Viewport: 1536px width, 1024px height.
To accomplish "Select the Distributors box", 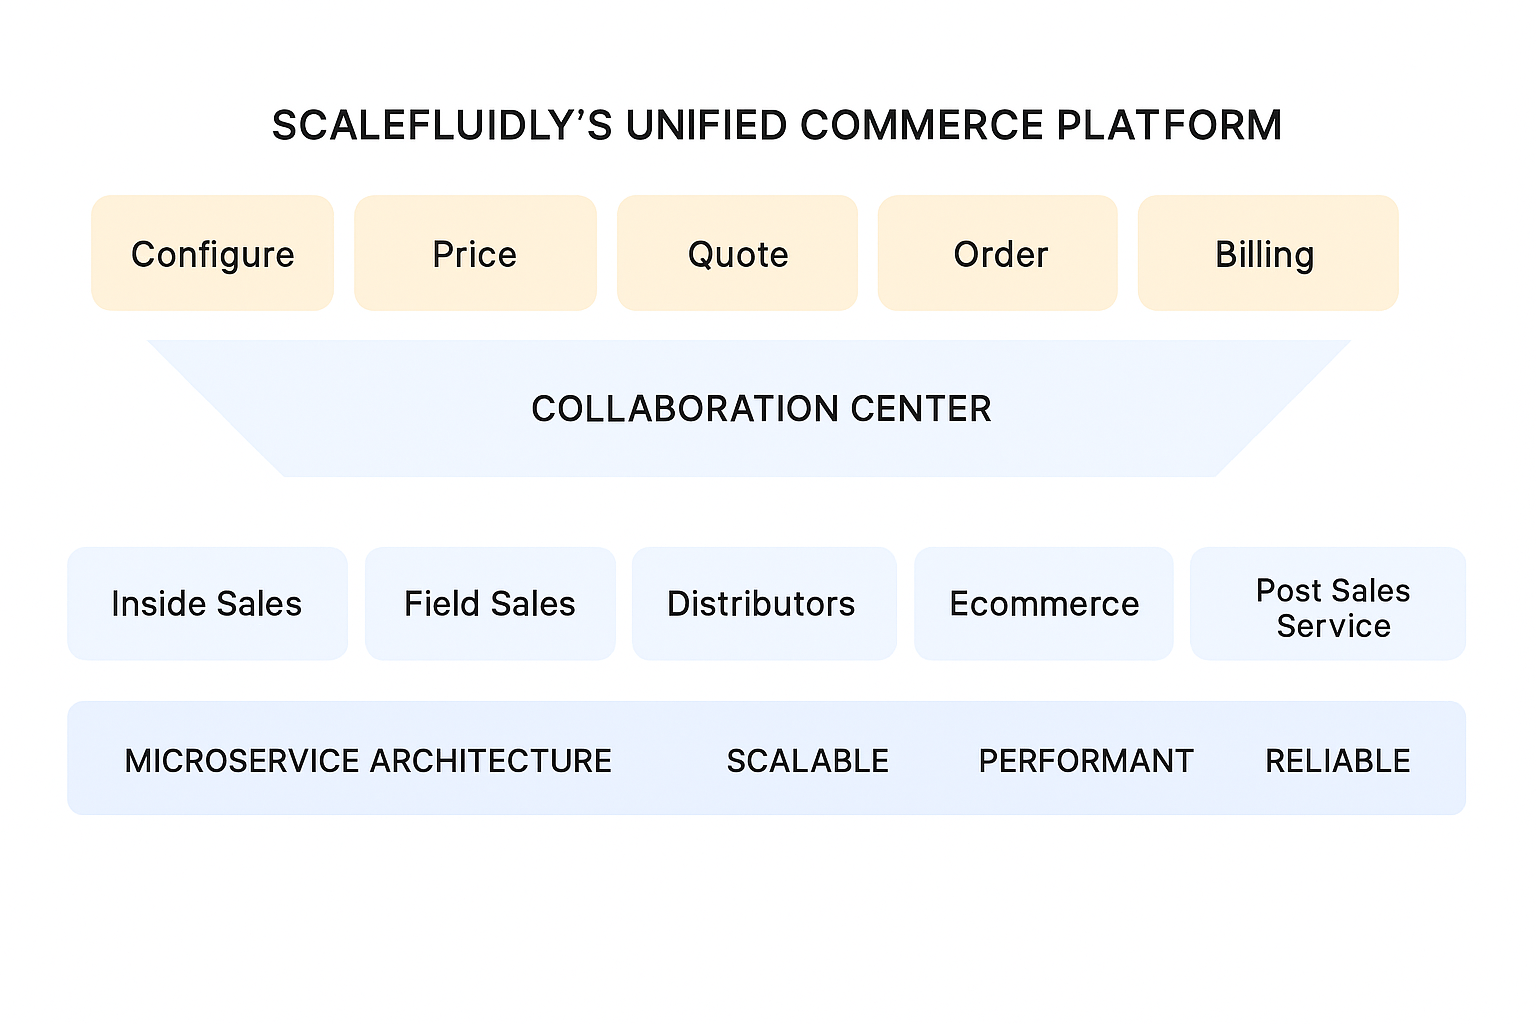I will coord(762,604).
